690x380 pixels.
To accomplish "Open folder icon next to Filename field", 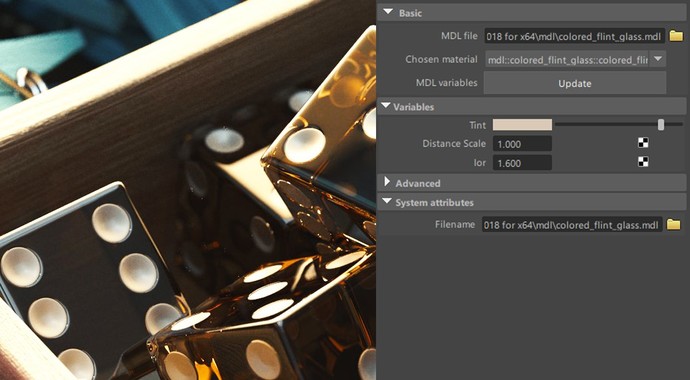I will pos(673,225).
